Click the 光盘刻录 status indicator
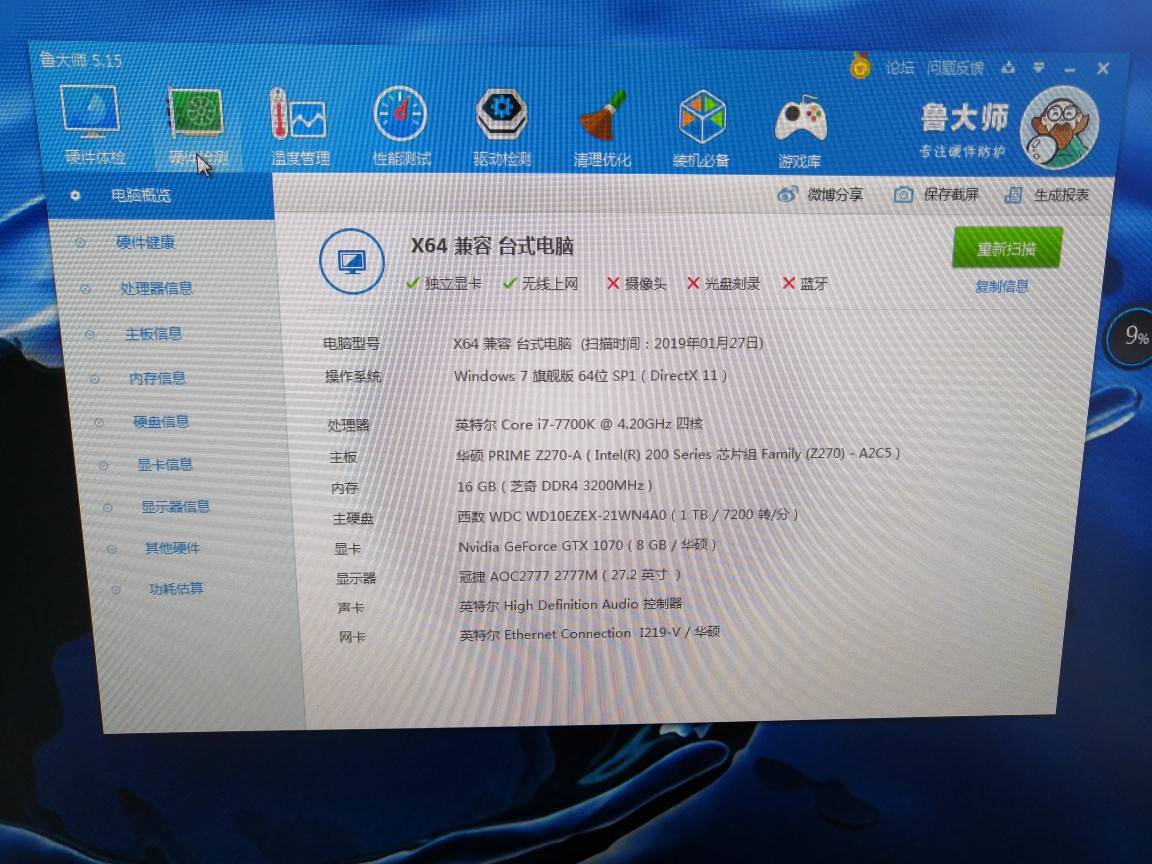The height and width of the screenshot is (864, 1152). pos(723,284)
